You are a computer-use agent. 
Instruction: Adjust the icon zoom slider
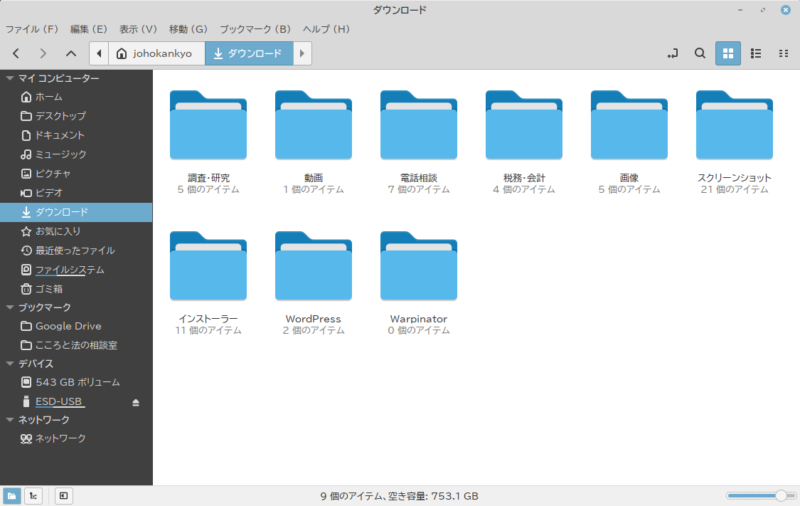tap(779, 495)
